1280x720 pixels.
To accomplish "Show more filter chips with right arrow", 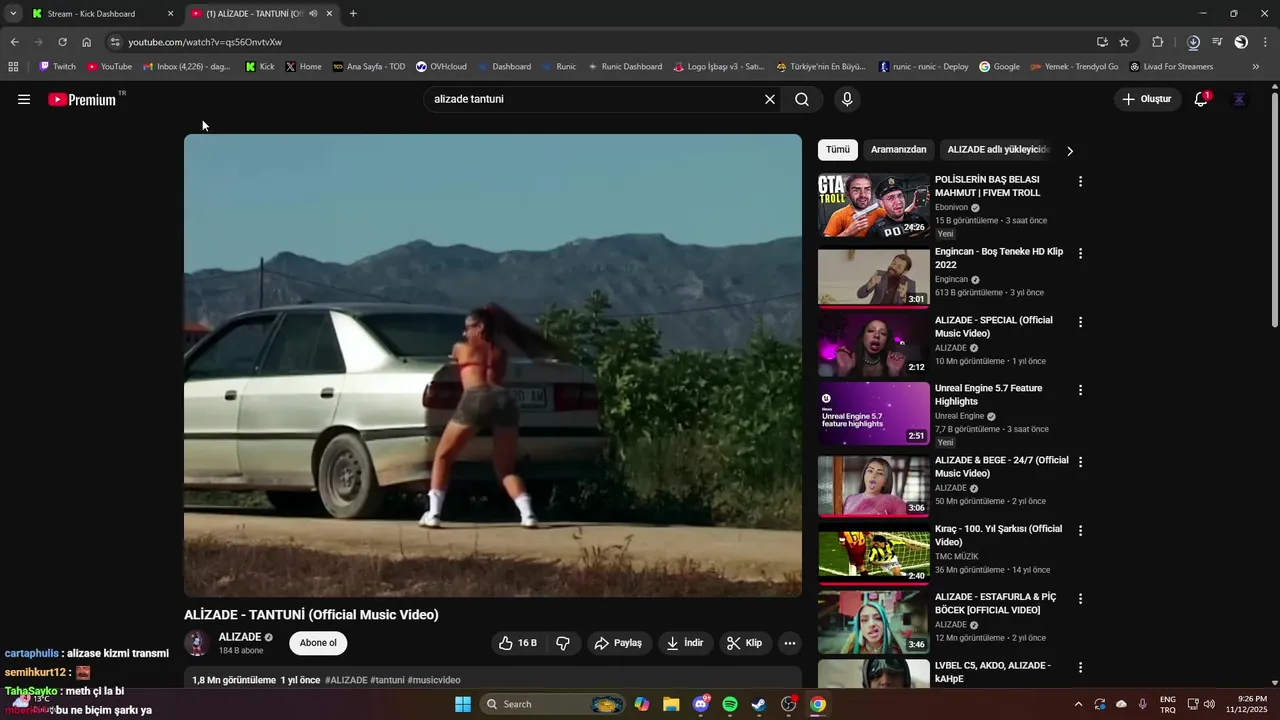I will click(x=1070, y=151).
